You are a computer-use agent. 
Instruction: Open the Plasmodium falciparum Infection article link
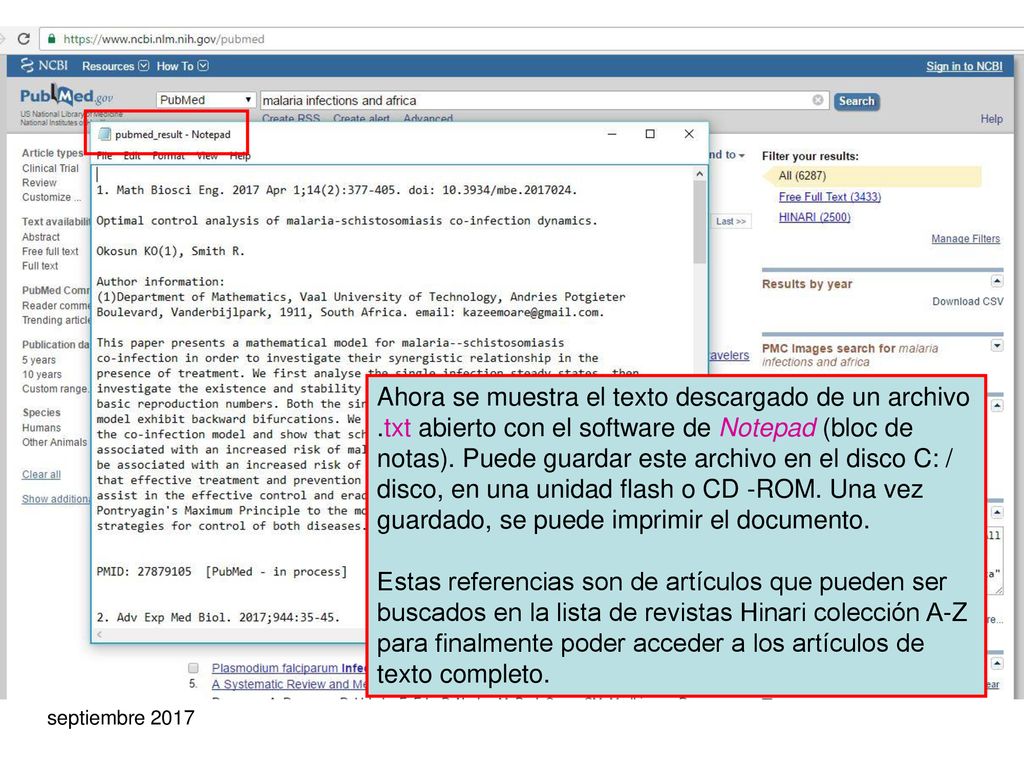[x=288, y=667]
